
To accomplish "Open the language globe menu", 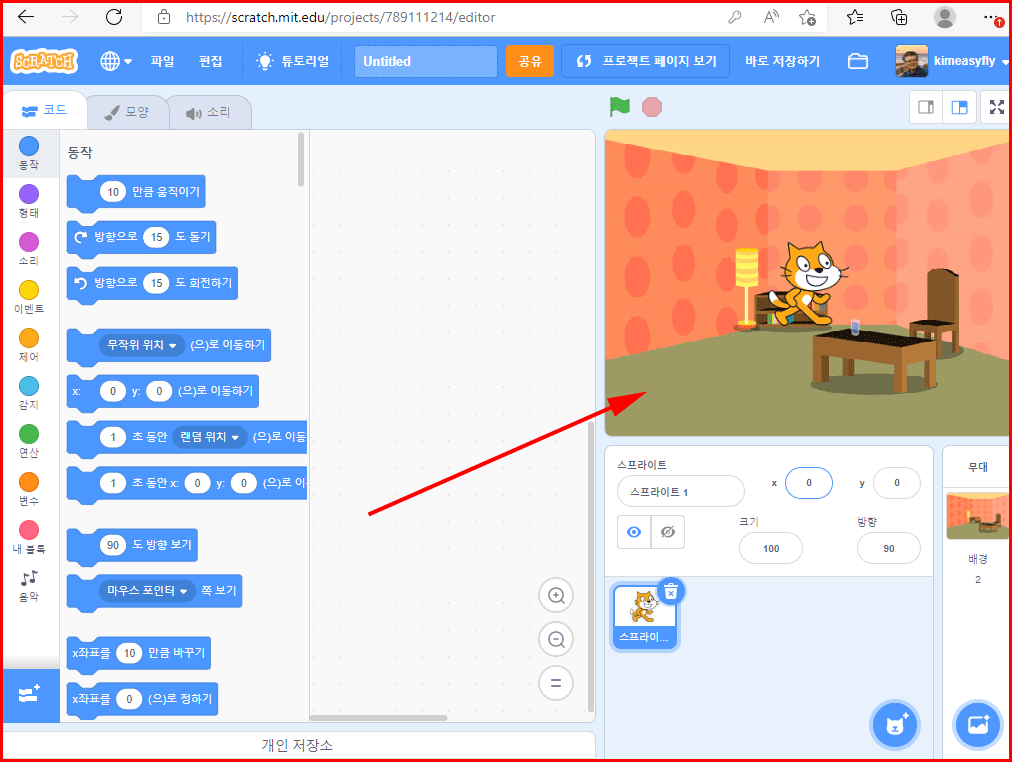I will [x=116, y=61].
